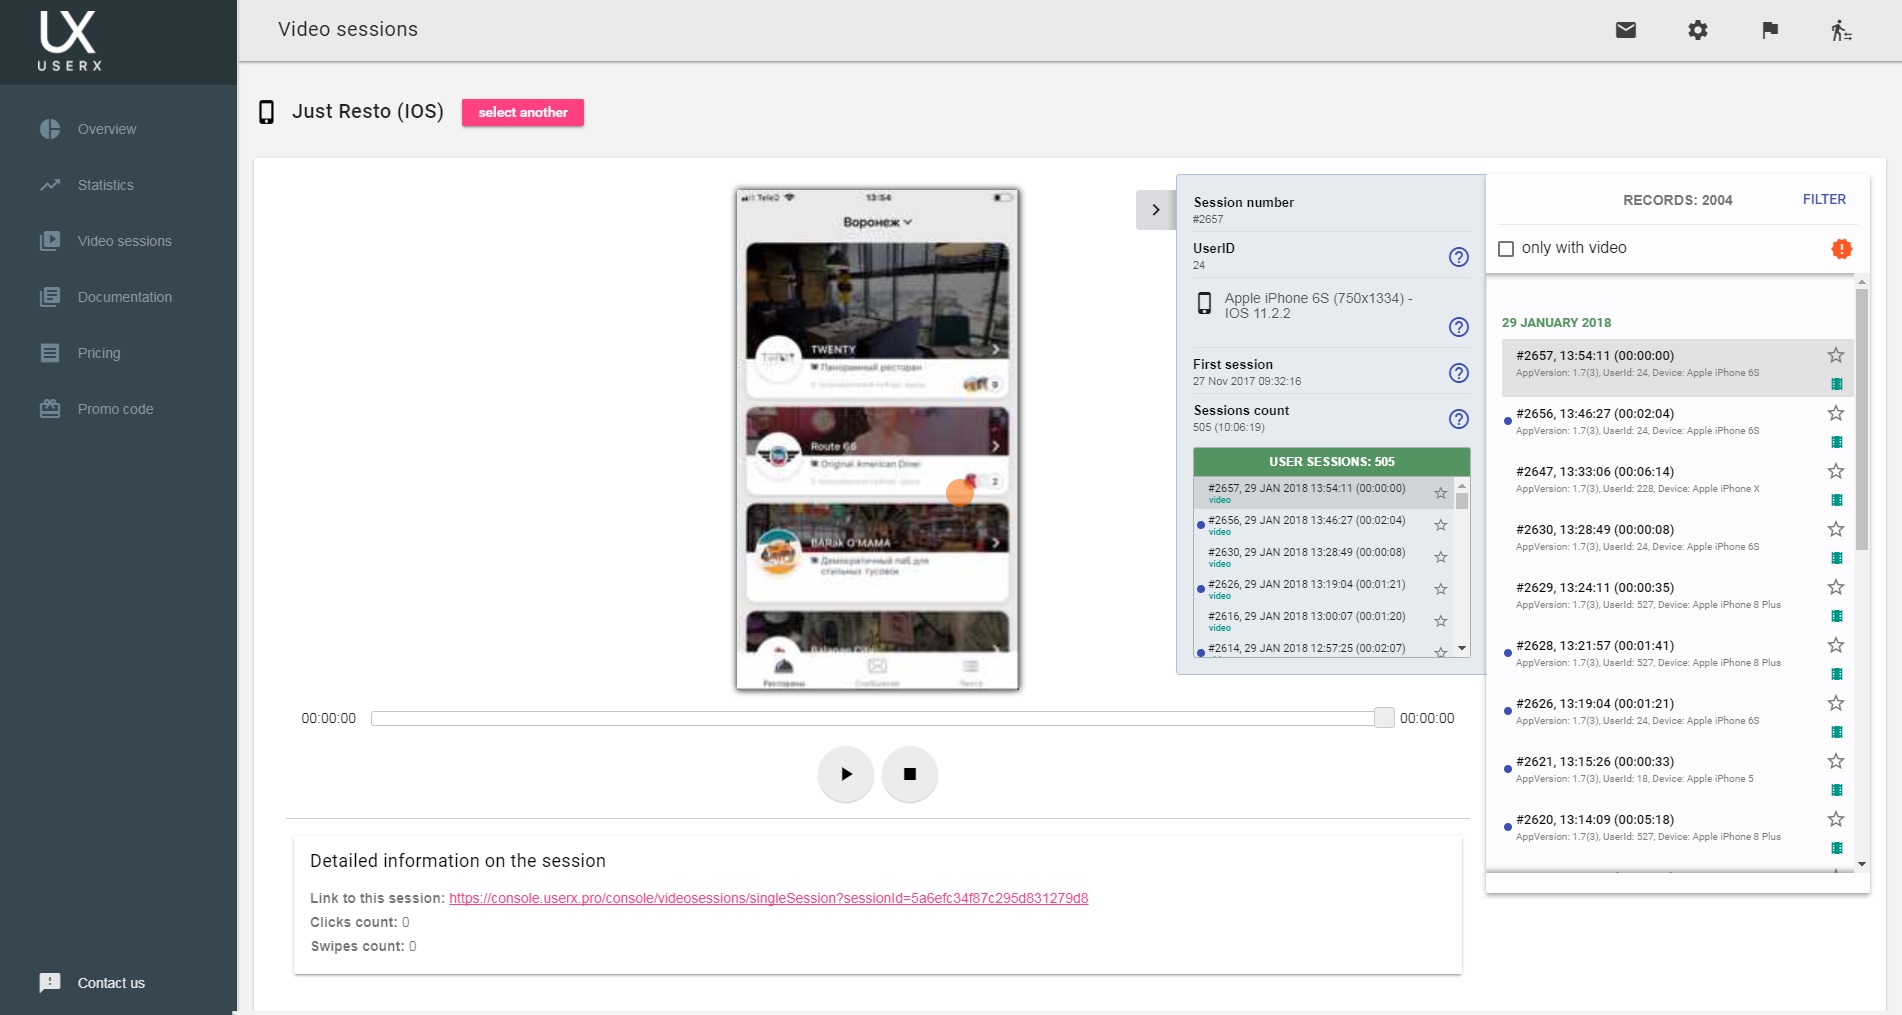Star user session #2626 in user list
The width and height of the screenshot is (1902, 1015).
coord(1441,589)
